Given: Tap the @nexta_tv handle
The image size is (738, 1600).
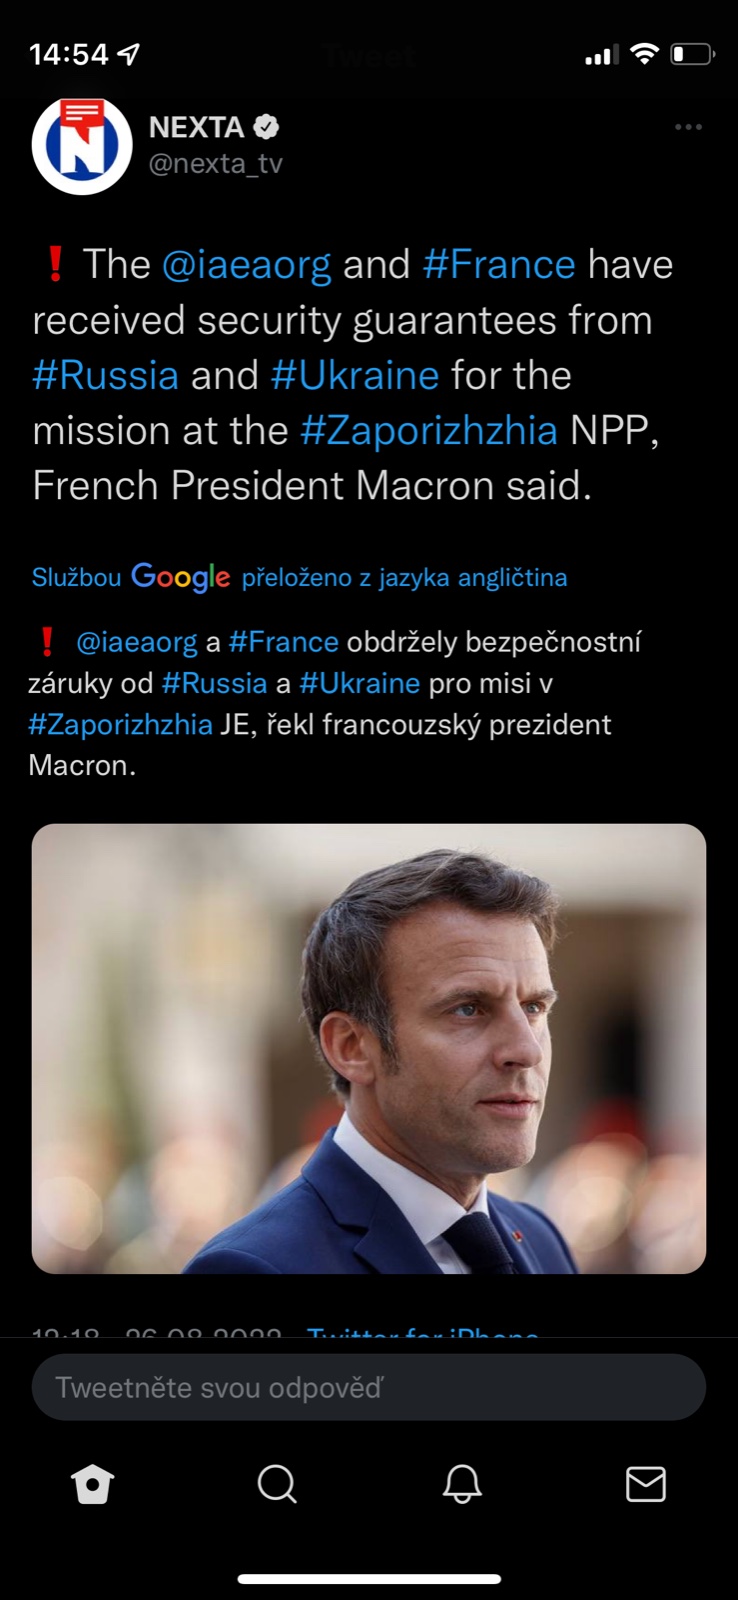Looking at the screenshot, I should click(216, 163).
